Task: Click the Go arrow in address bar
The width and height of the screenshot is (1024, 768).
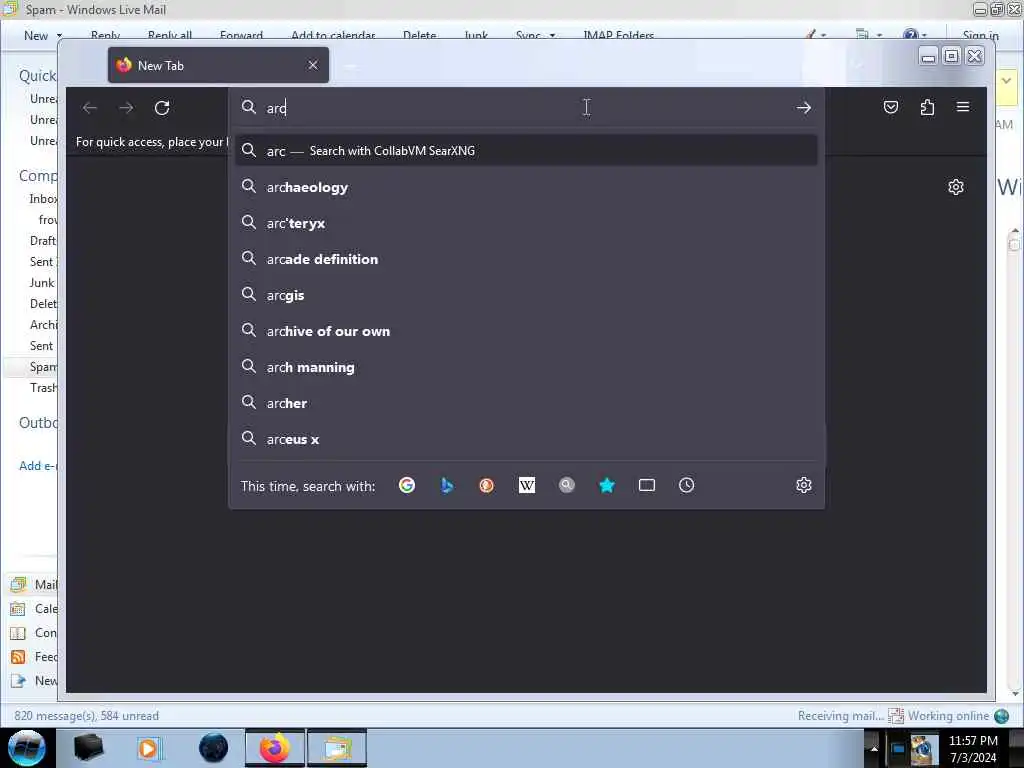Action: [804, 108]
